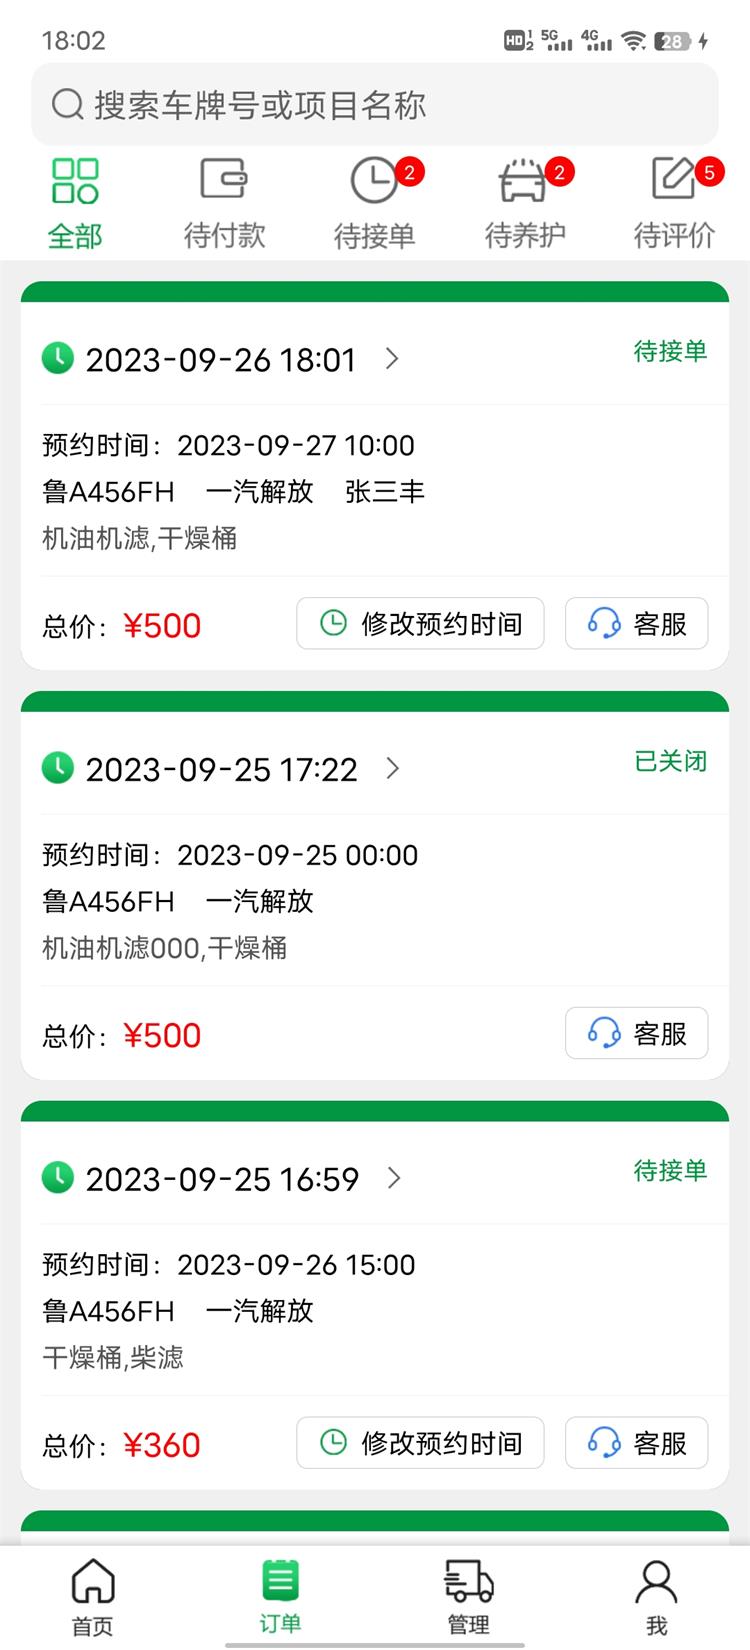Open the 待接单 clock icon filter

(374, 182)
